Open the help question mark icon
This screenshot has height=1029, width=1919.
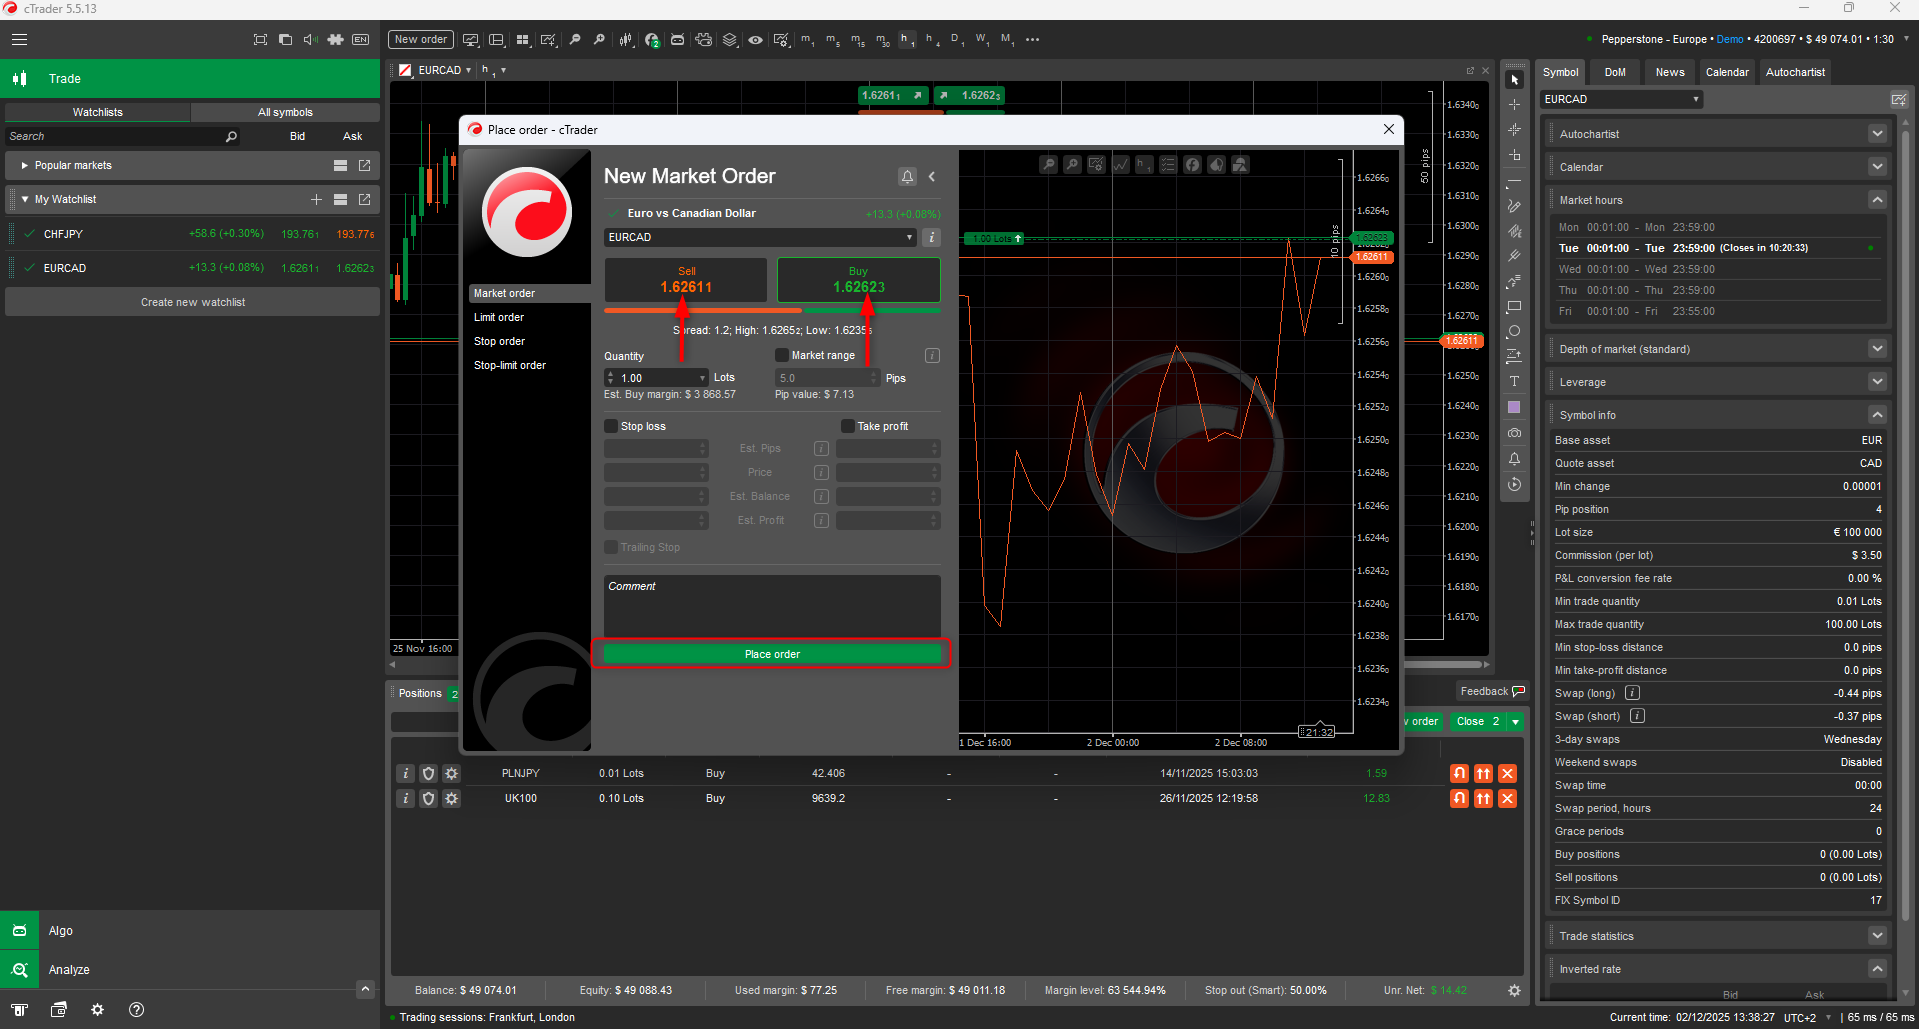[x=137, y=1010]
